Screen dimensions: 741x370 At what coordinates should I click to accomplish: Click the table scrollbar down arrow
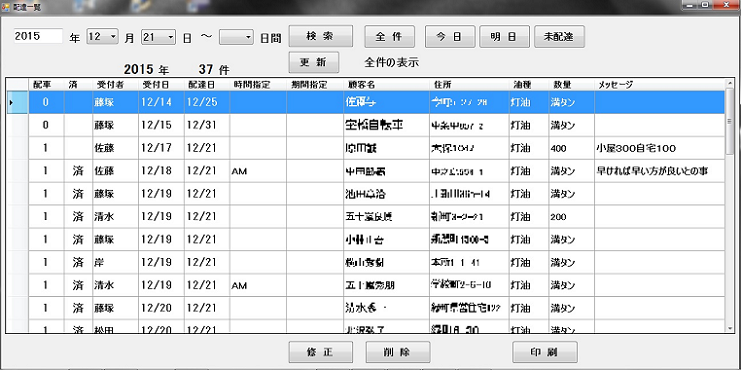tap(730, 328)
